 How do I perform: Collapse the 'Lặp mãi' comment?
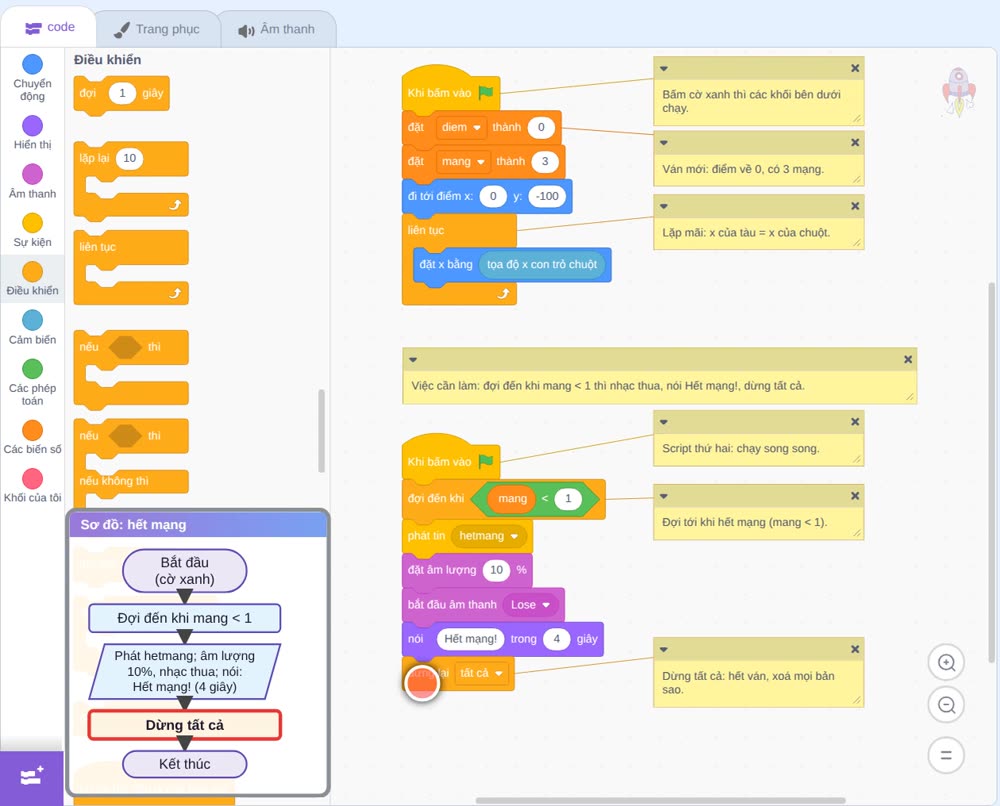pyautogui.click(x=664, y=206)
